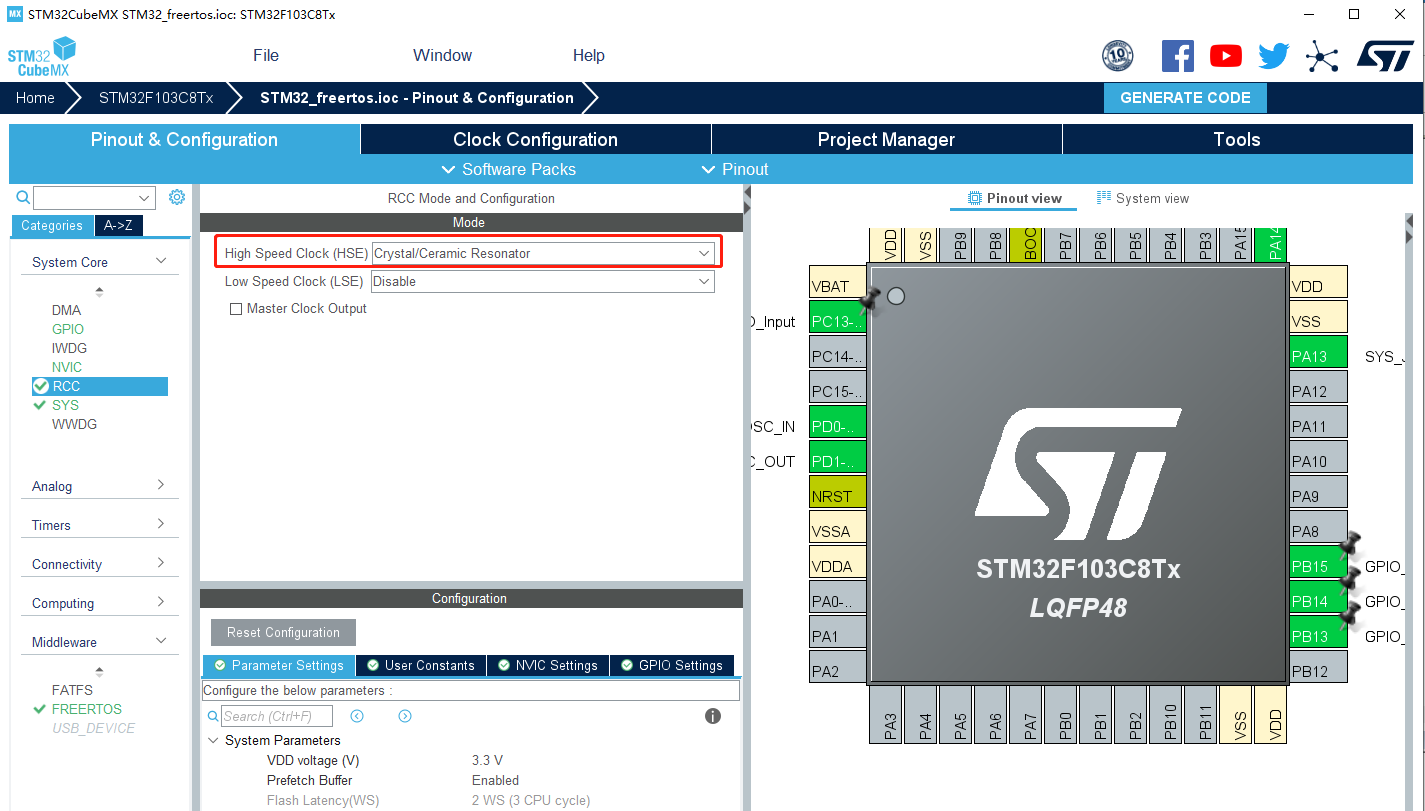Expand the Analog category

click(x=161, y=485)
